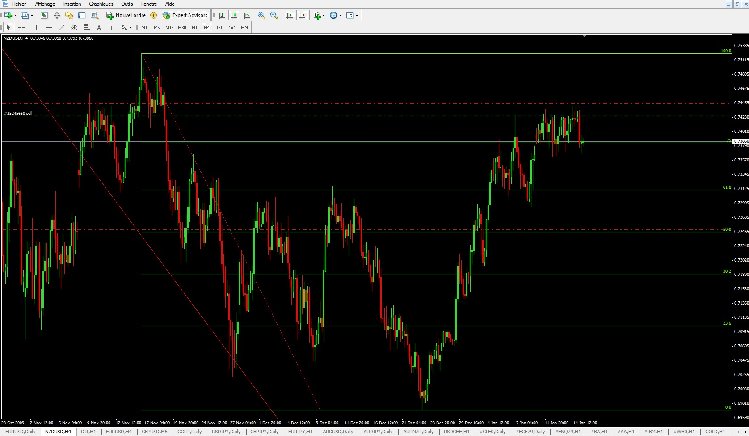
Task: Click the Nouvel ordre button
Action: click(x=126, y=15)
